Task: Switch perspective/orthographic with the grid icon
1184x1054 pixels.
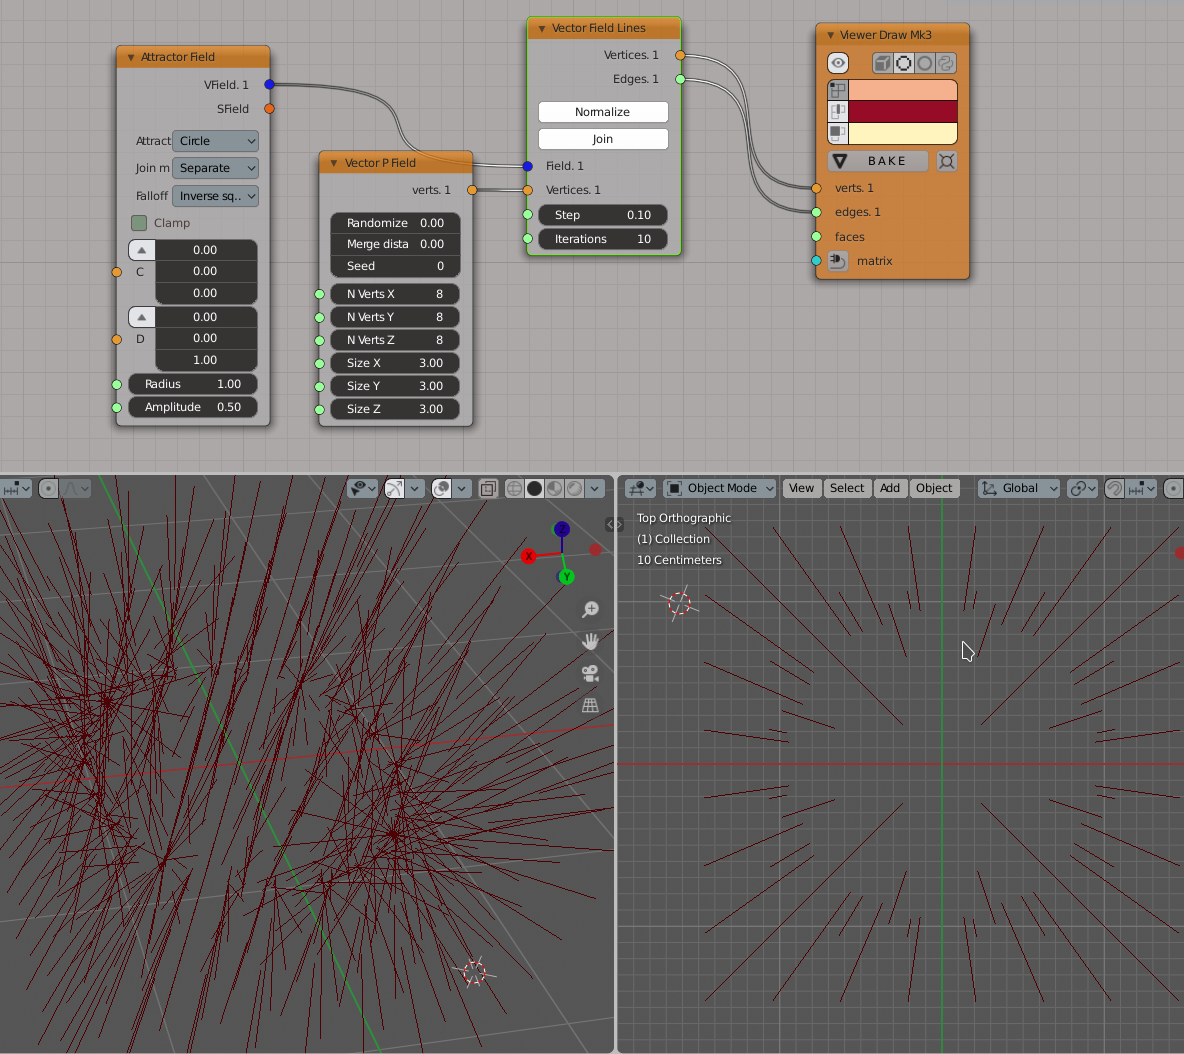Action: click(590, 705)
